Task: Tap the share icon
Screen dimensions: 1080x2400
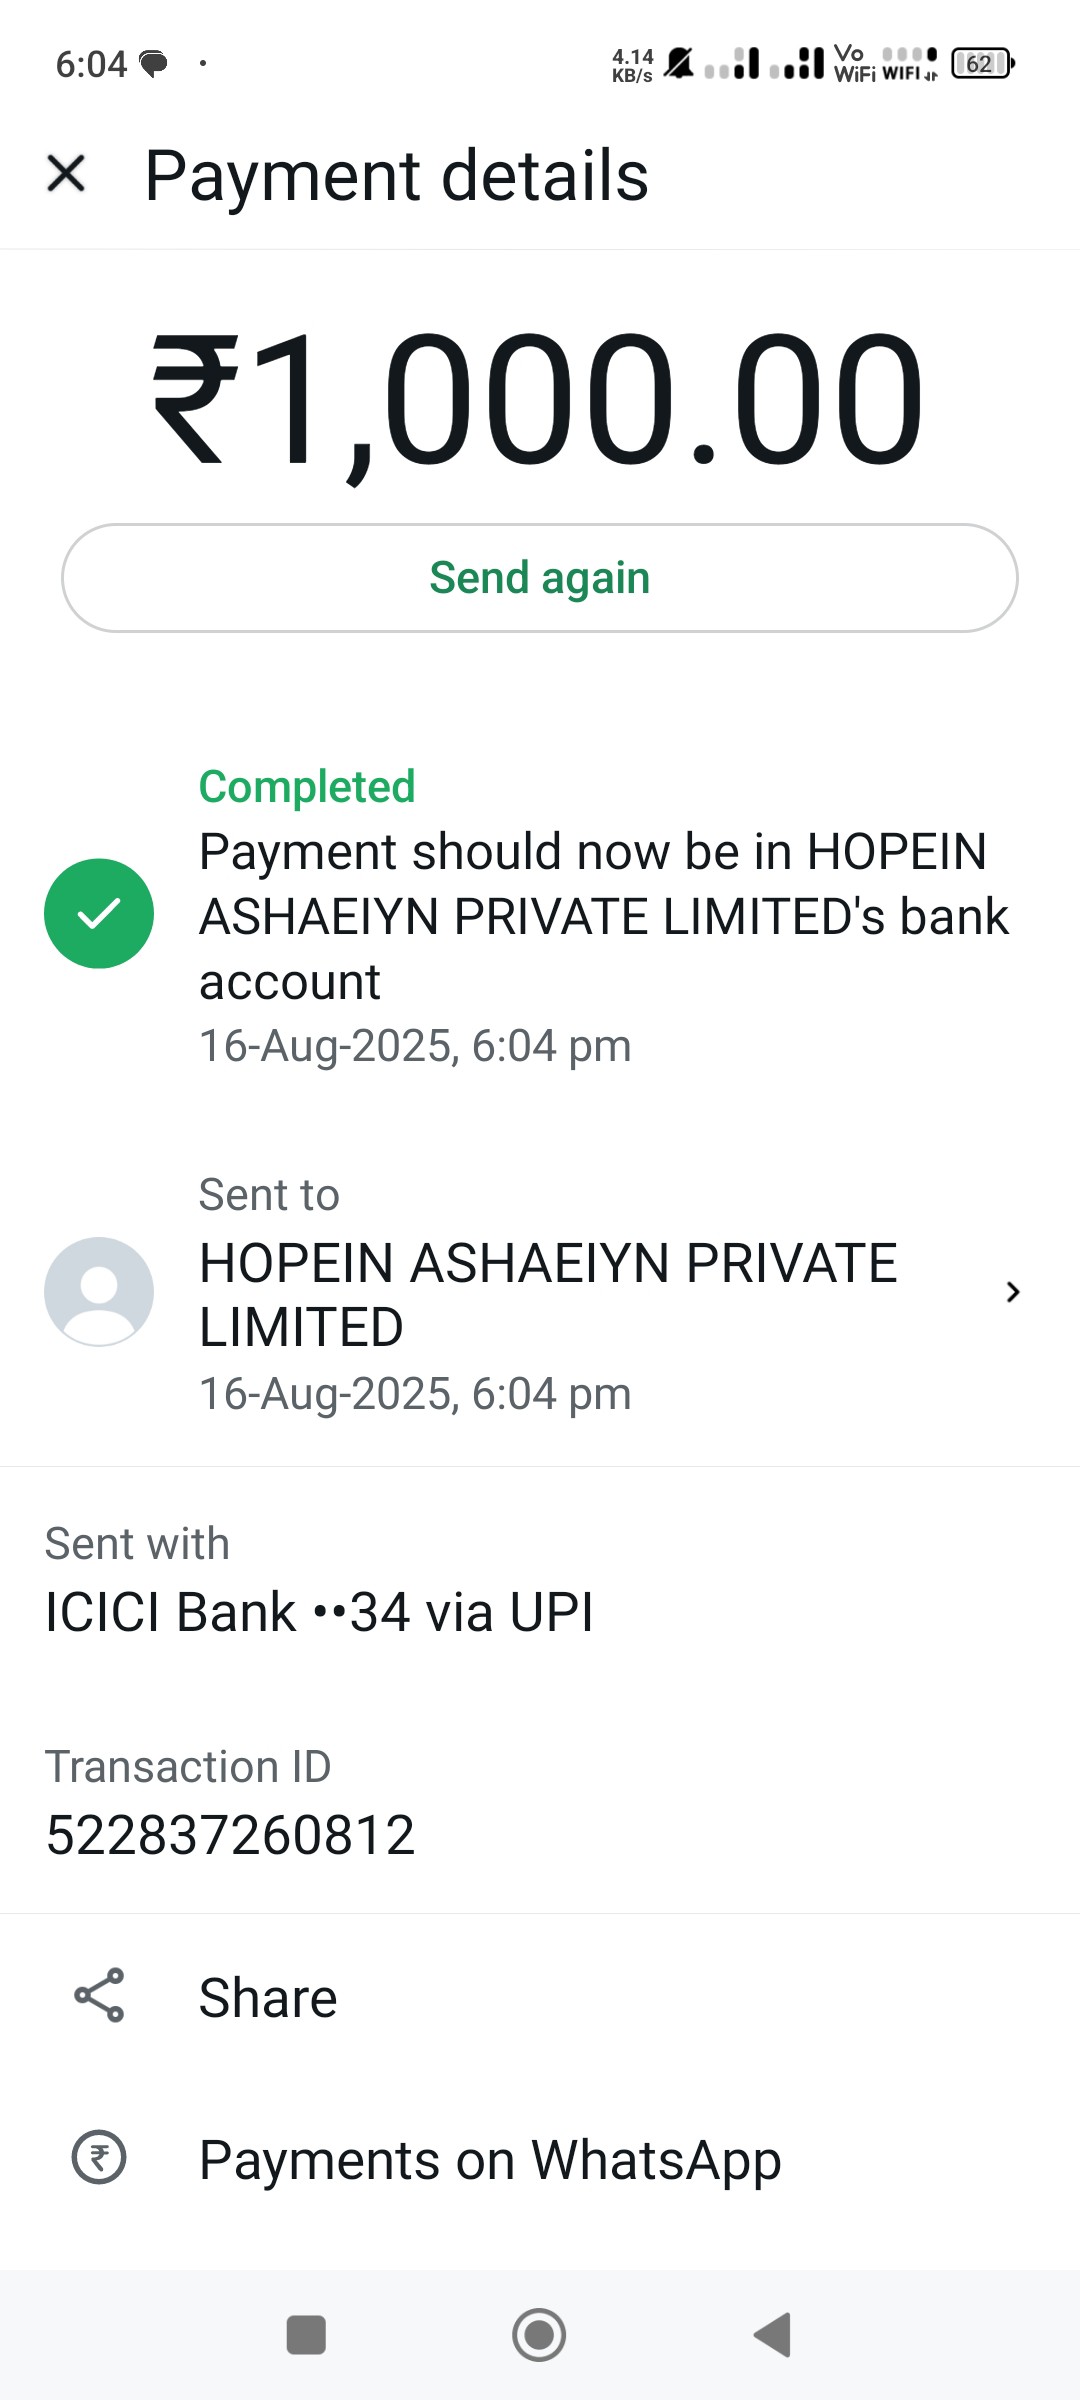Action: (x=99, y=1995)
